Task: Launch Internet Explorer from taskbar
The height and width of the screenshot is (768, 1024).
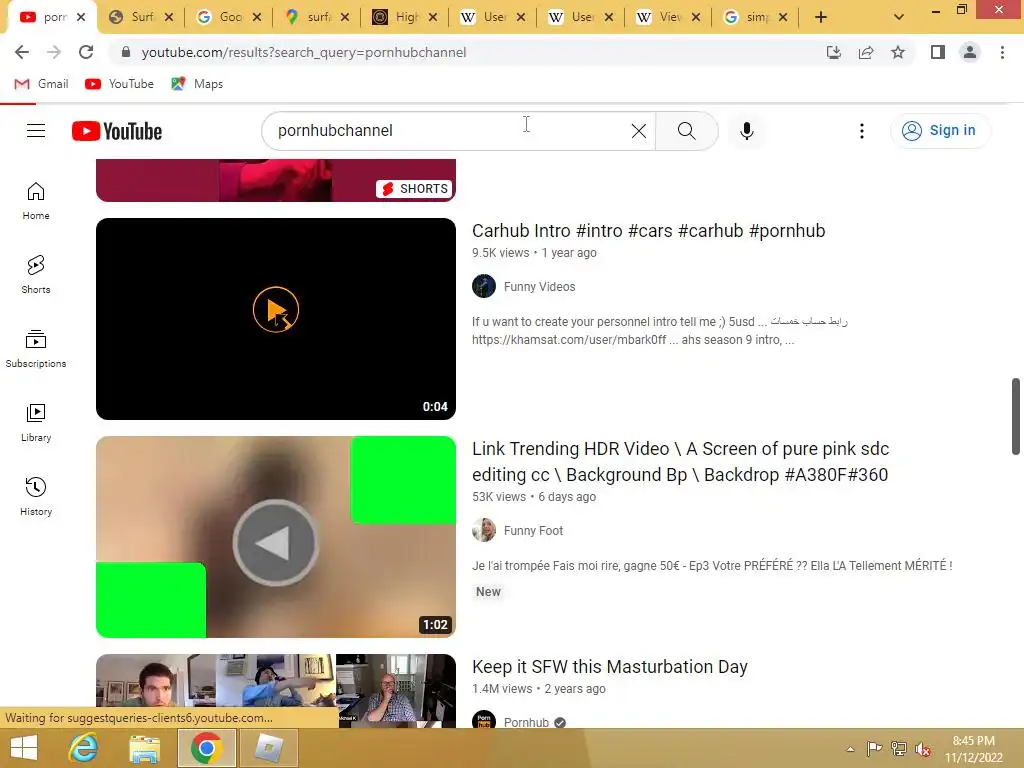Action: click(x=84, y=748)
